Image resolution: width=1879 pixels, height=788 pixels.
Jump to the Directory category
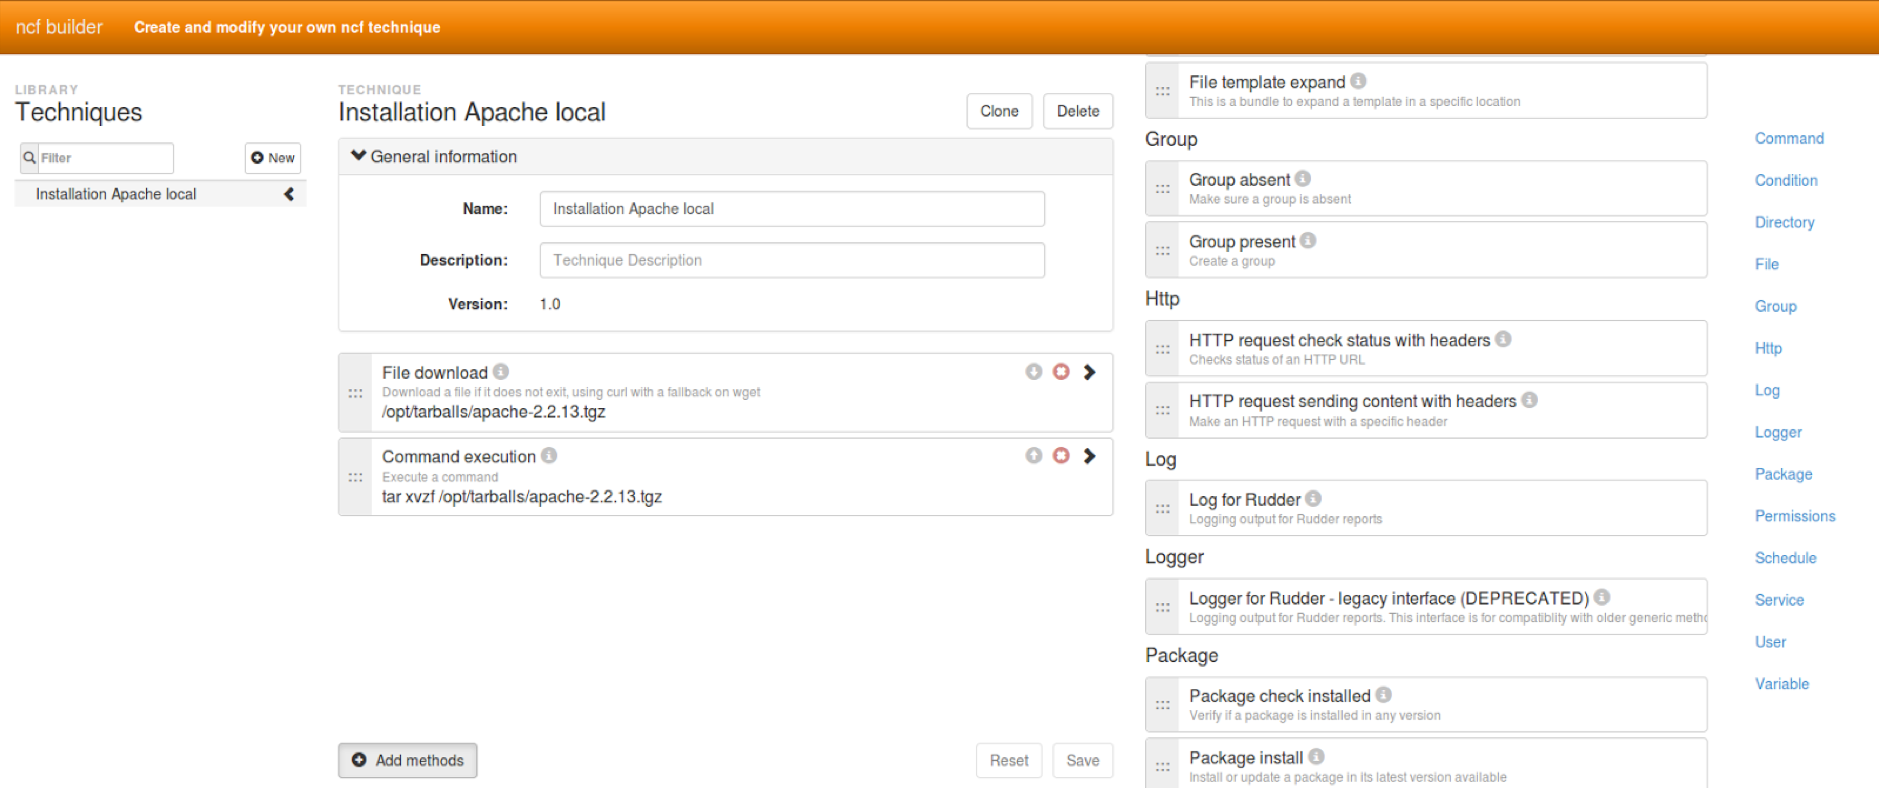point(1784,222)
